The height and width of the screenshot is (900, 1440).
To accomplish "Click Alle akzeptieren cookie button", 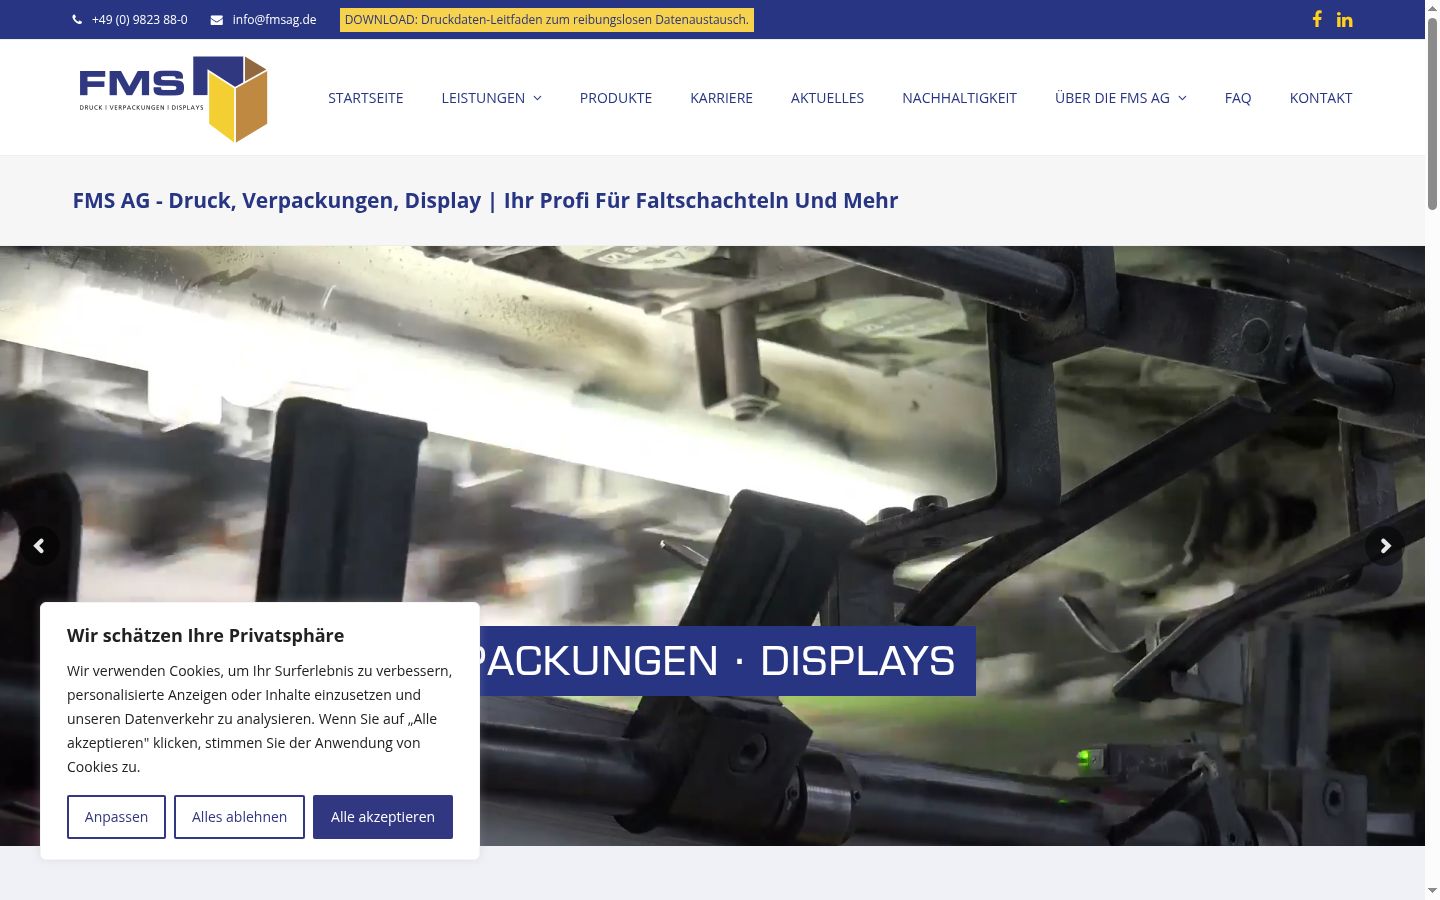I will pos(383,817).
